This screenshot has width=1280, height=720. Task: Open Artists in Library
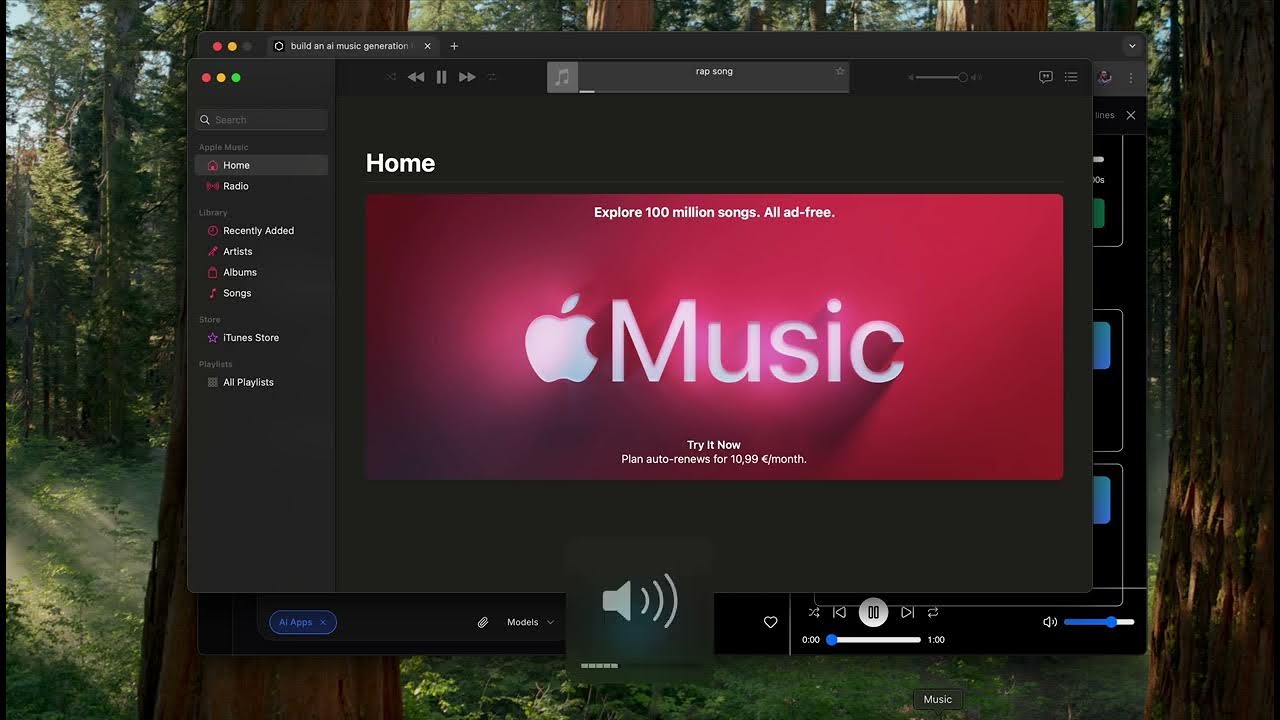point(262,251)
